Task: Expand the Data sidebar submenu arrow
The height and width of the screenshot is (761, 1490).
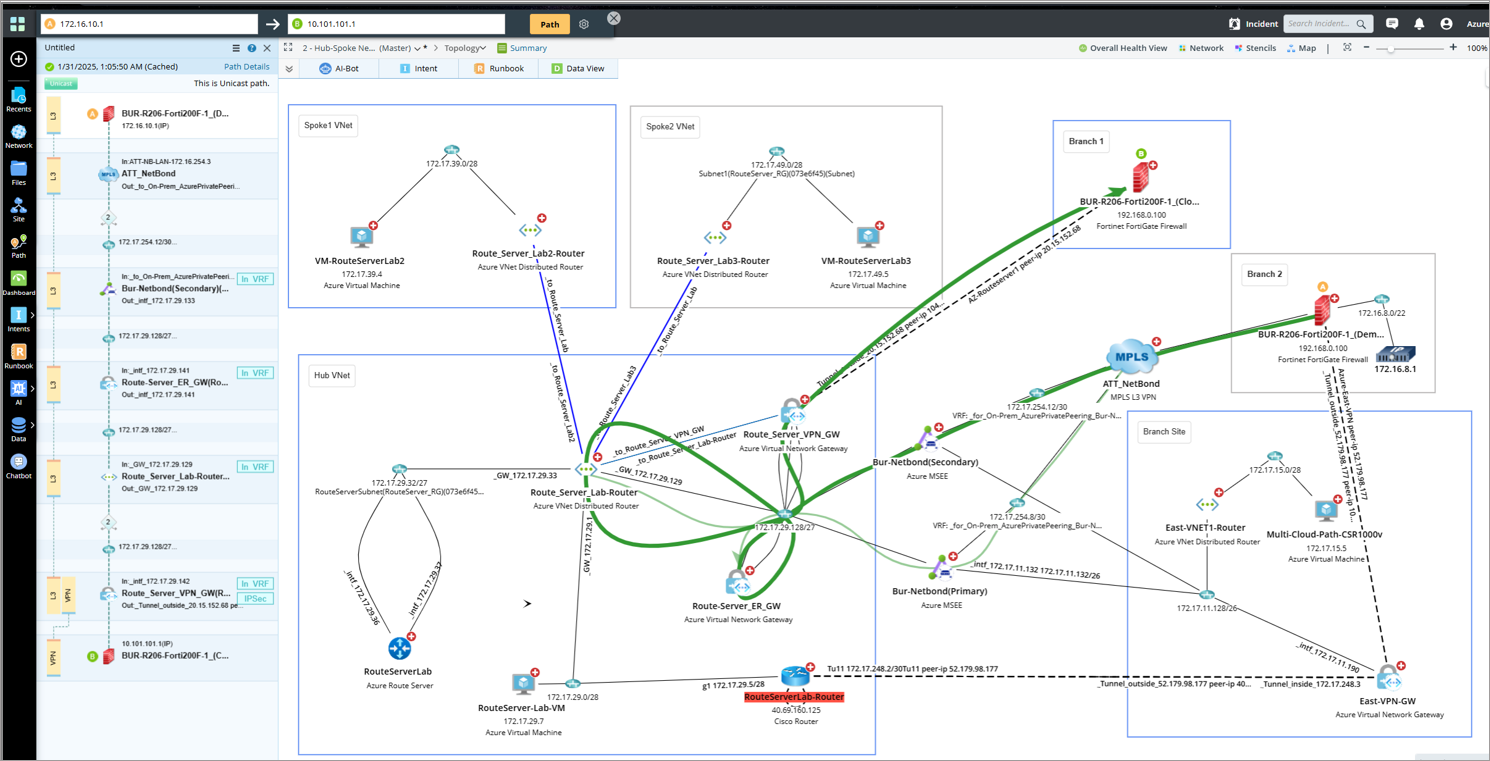Action: coord(32,425)
